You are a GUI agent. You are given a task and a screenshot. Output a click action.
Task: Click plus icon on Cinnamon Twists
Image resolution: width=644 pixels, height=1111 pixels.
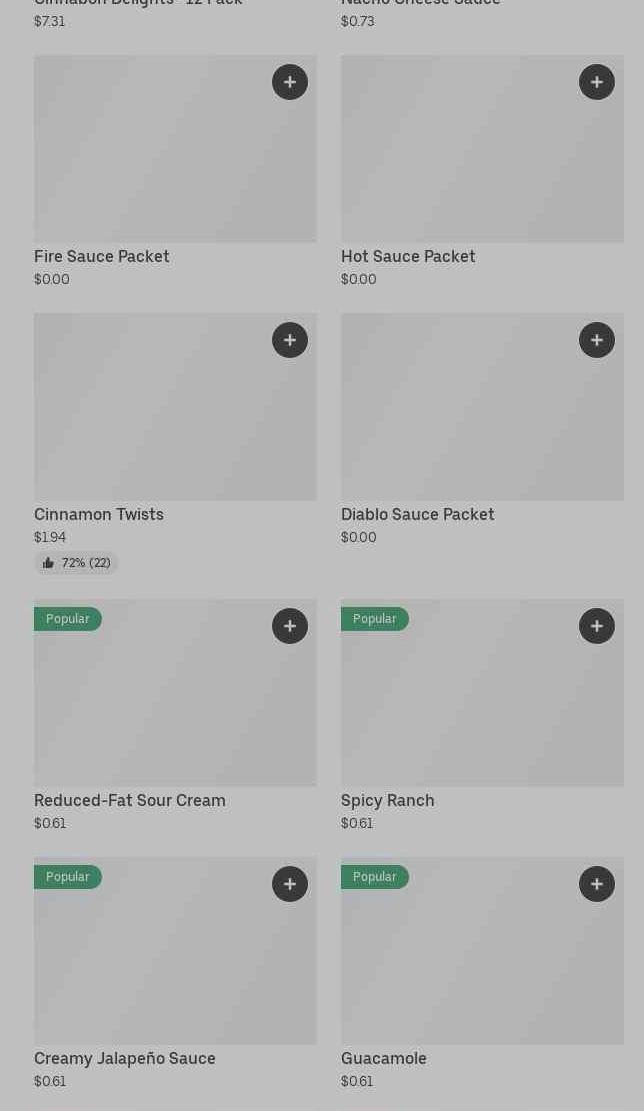point(290,340)
